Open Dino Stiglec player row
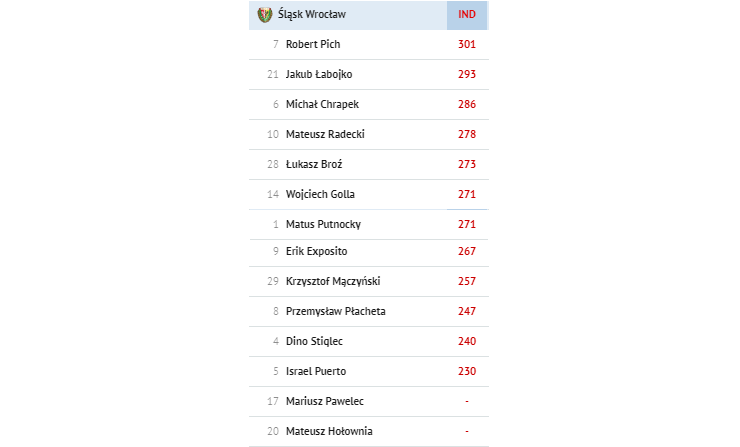 (369, 341)
